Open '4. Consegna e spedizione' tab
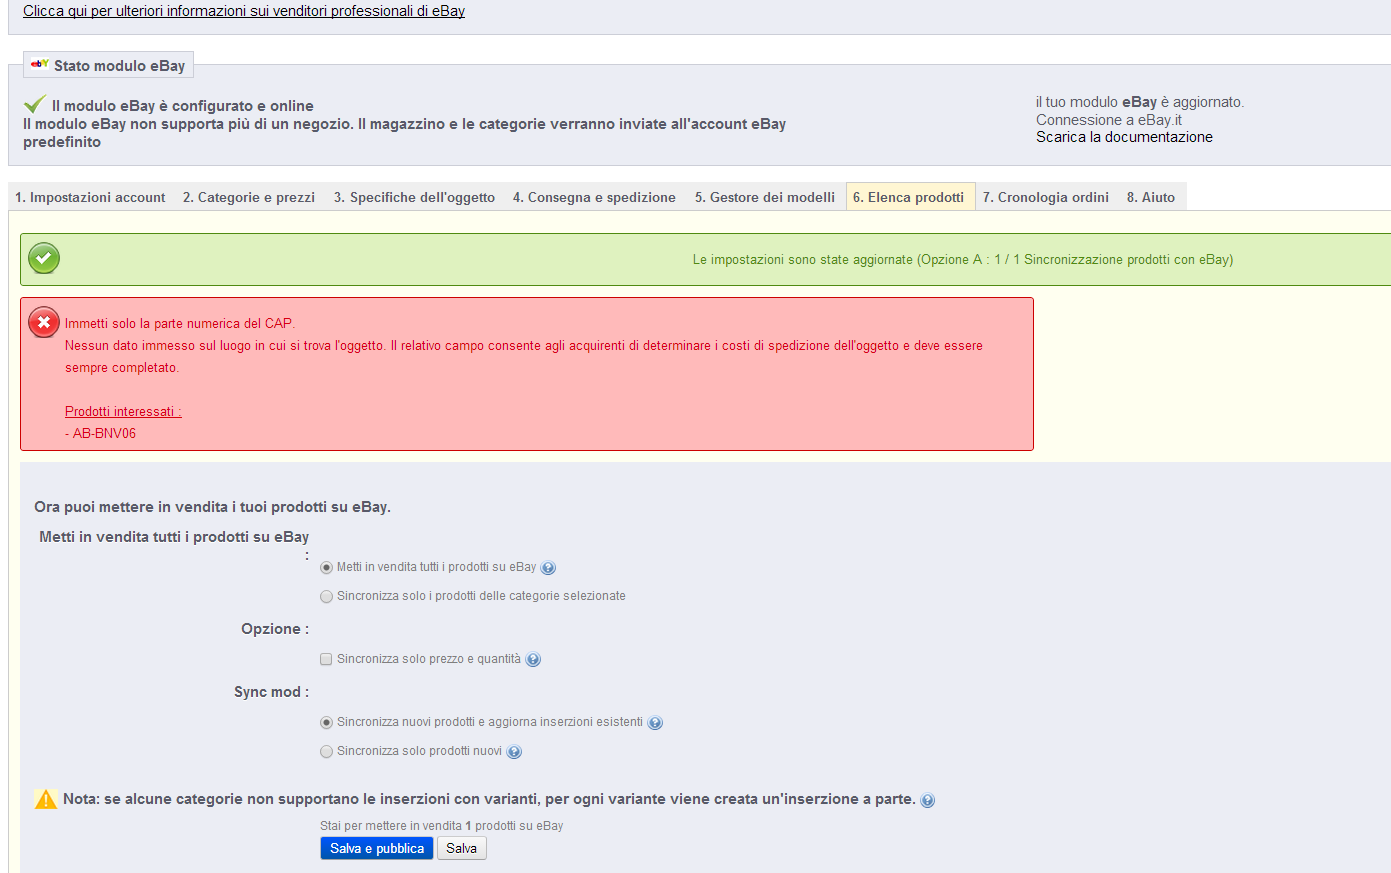This screenshot has height=873, width=1391. [x=594, y=197]
